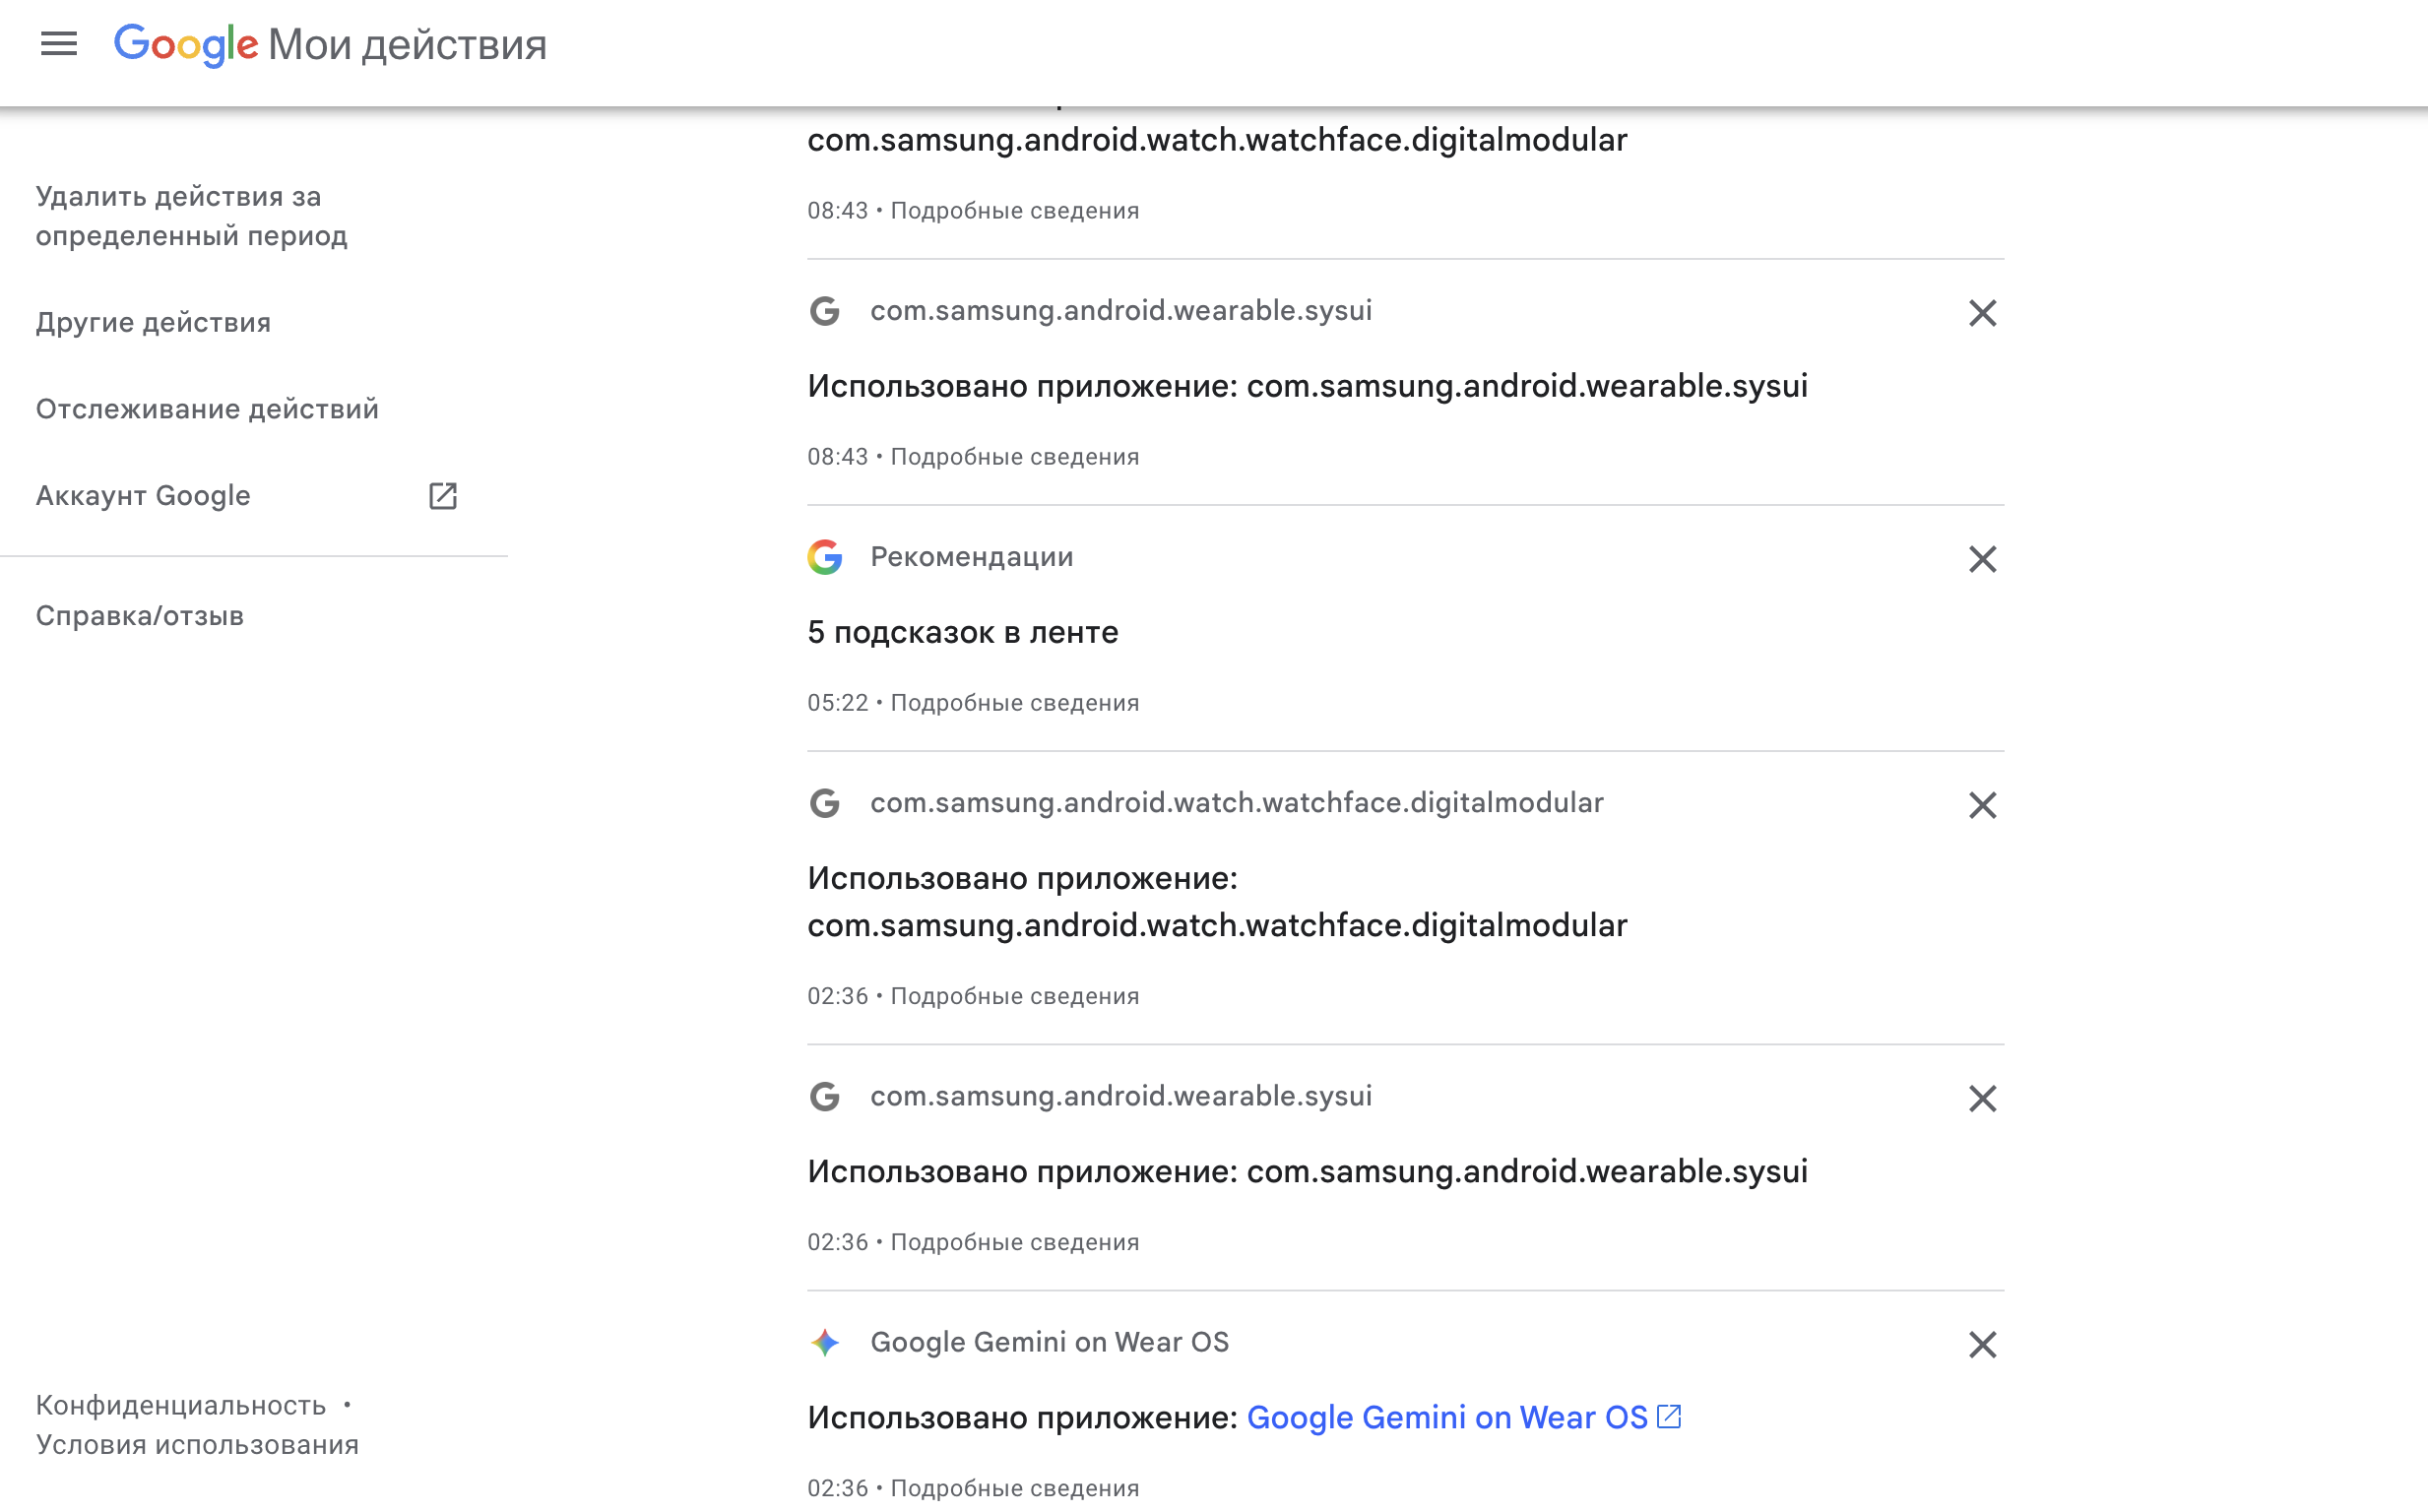Open Удалить действия за определенный период

pyautogui.click(x=191, y=216)
